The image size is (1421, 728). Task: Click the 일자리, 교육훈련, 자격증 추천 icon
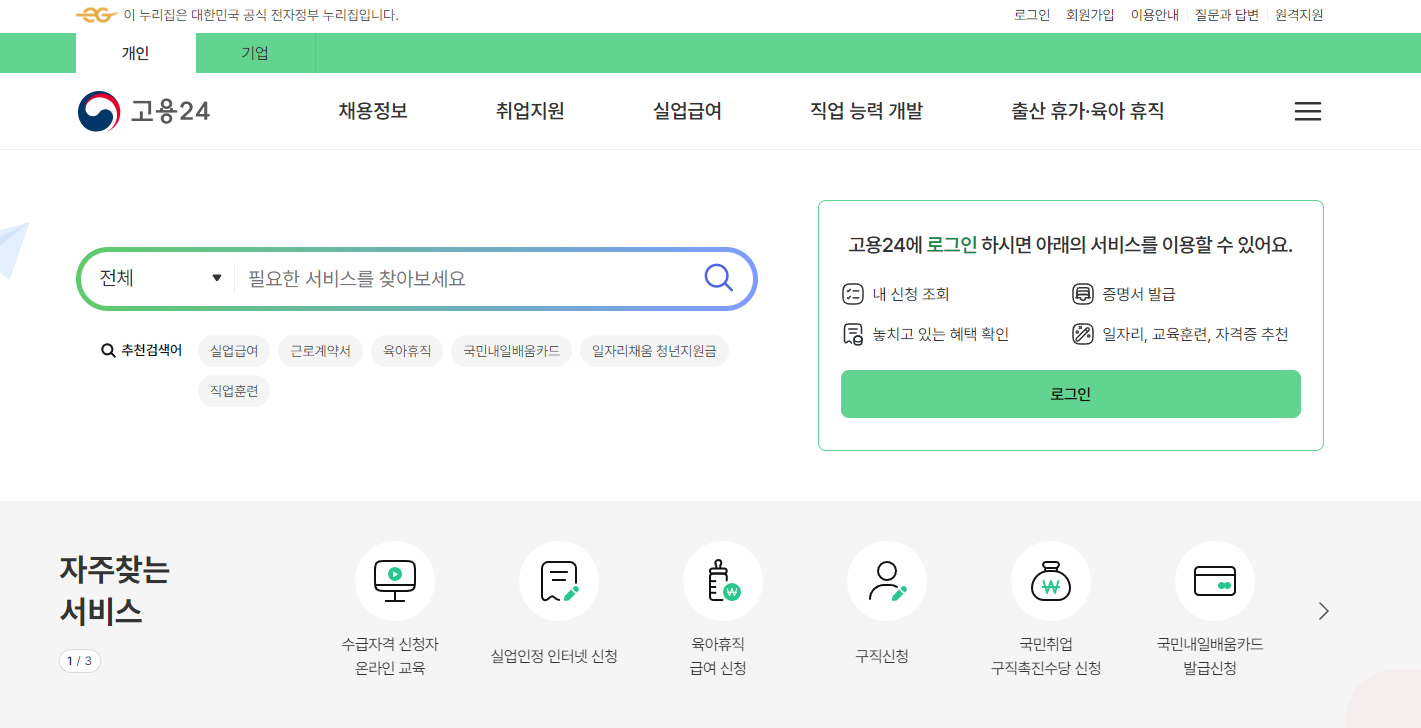click(1082, 334)
